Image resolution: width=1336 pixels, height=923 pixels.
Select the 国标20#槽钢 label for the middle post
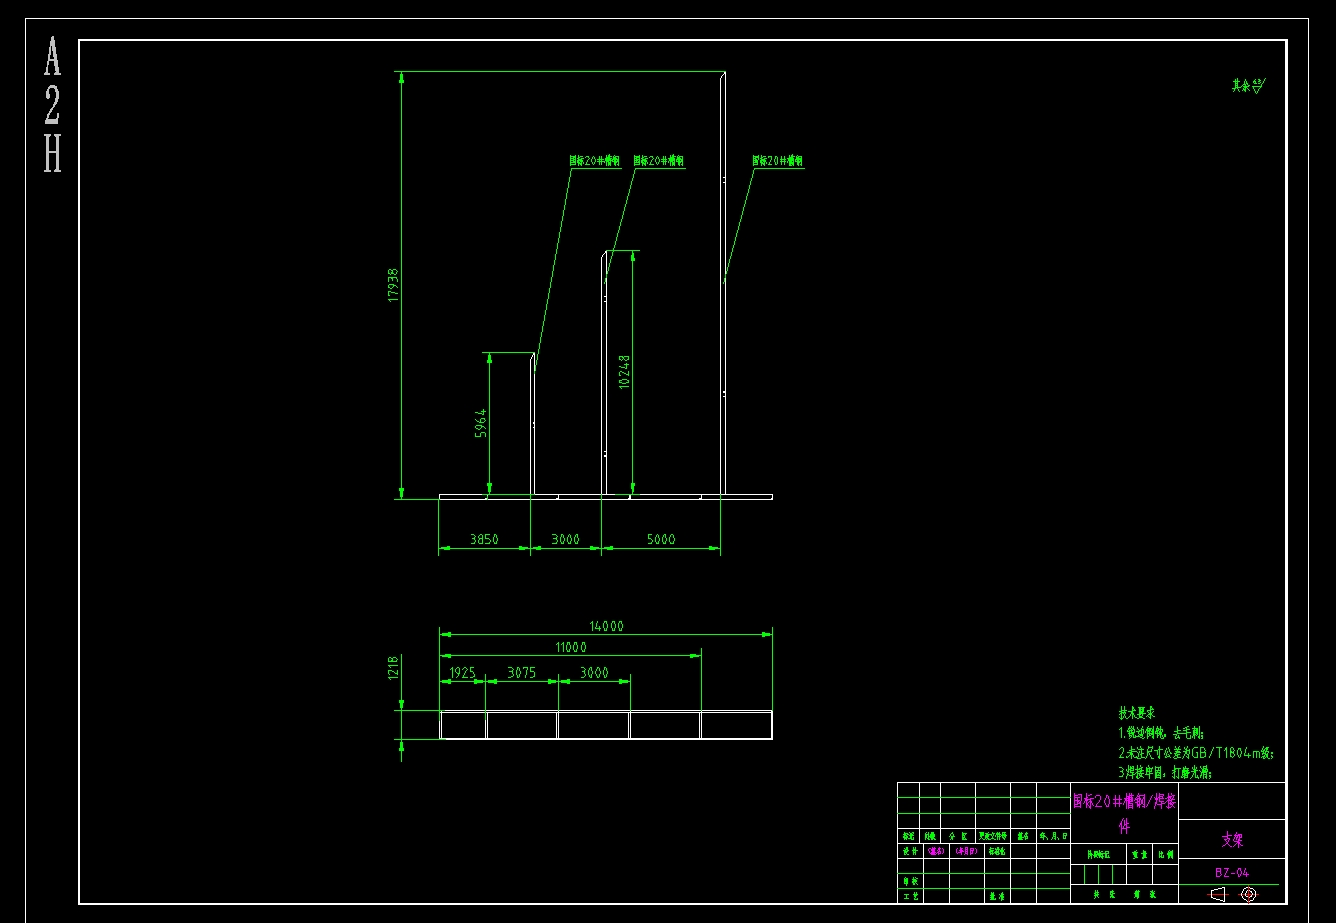pos(659,160)
